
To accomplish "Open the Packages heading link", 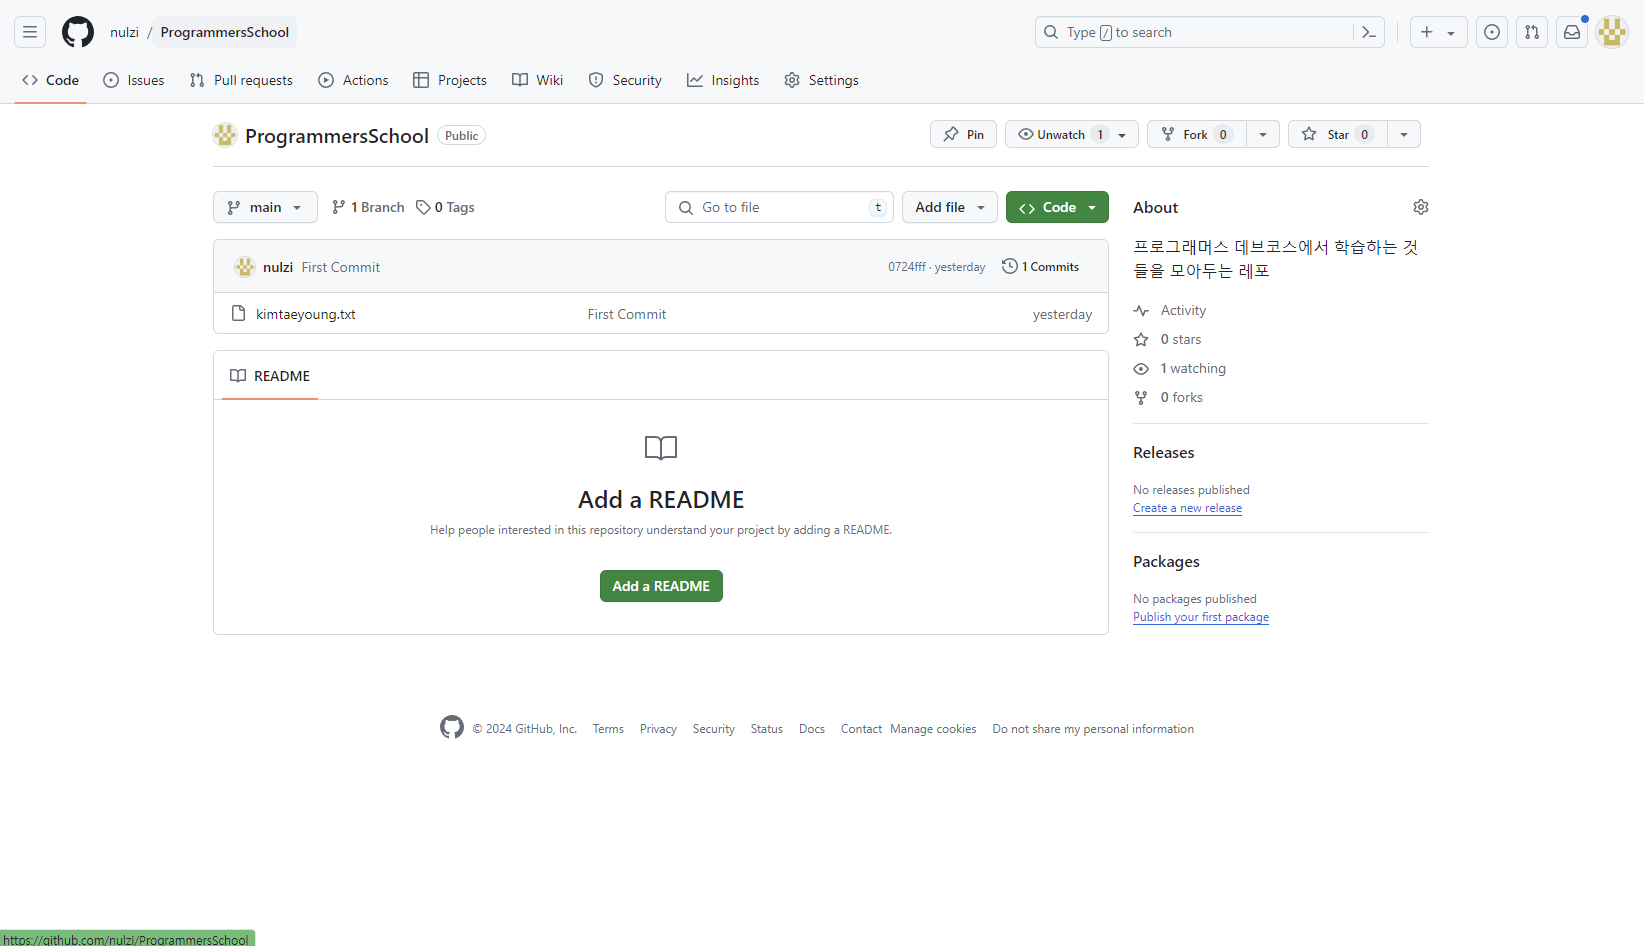I will tap(1166, 561).
